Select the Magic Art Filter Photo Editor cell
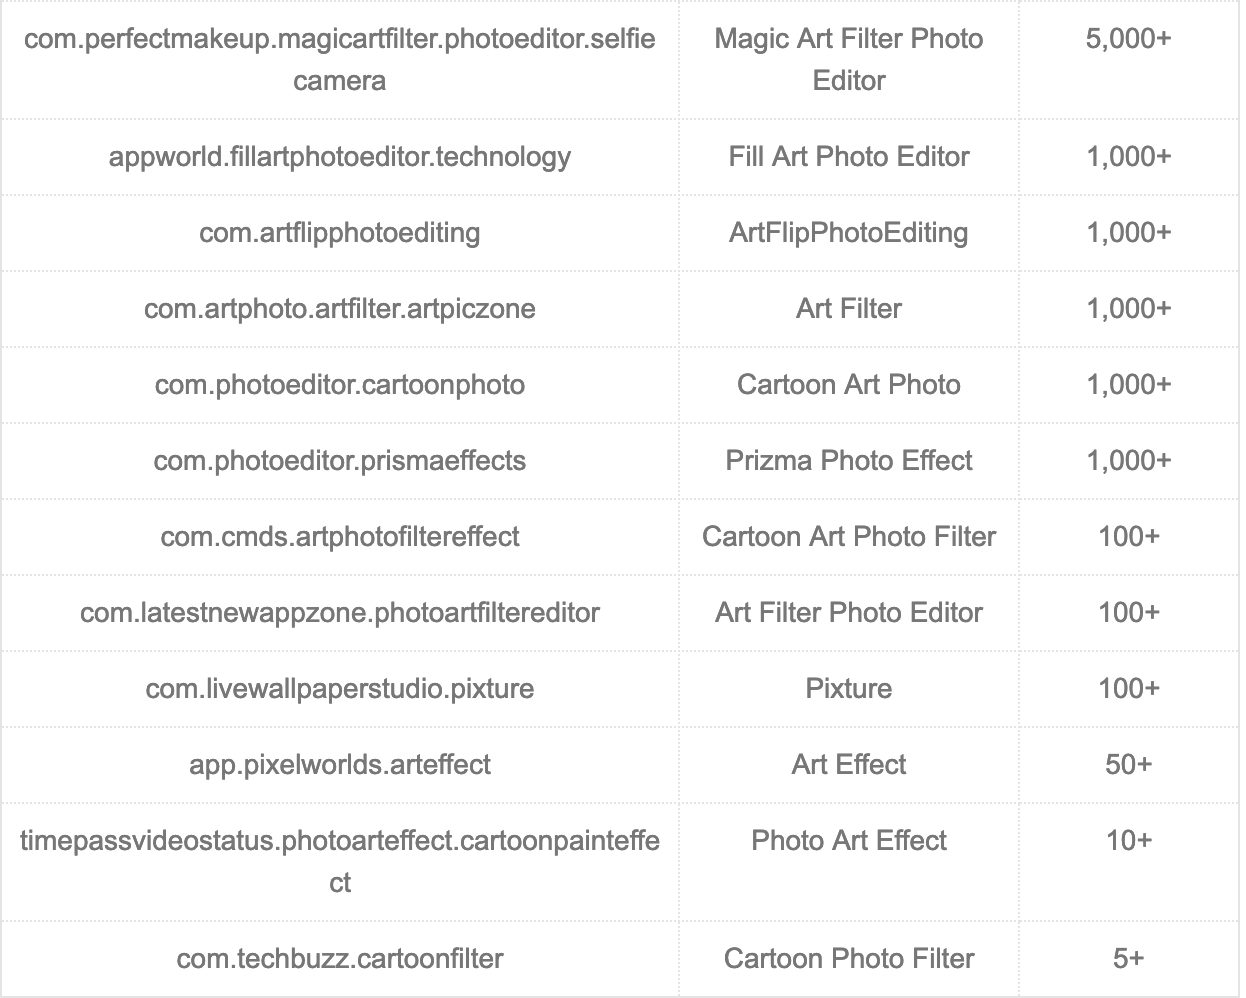 (x=848, y=59)
